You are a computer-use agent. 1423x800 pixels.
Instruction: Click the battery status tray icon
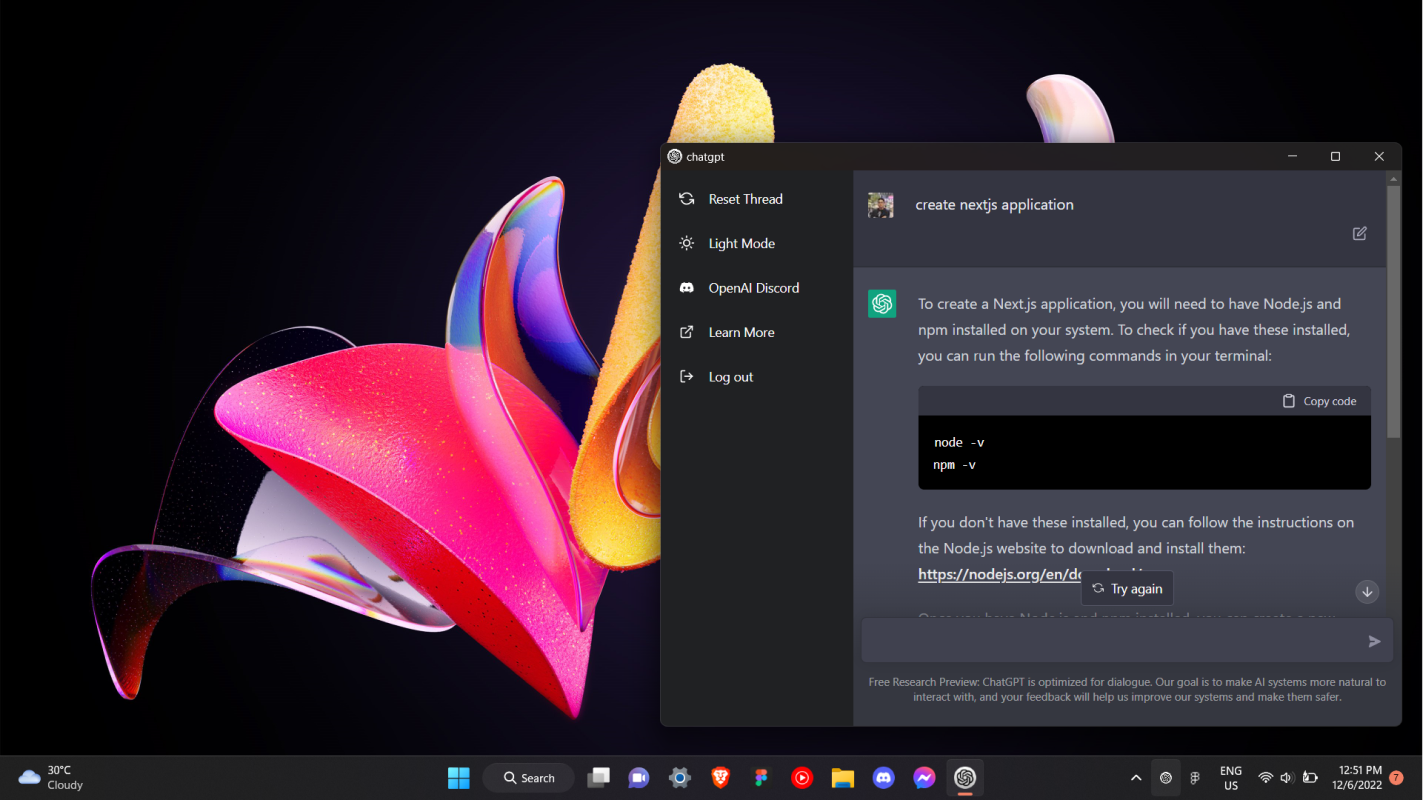tap(1311, 778)
